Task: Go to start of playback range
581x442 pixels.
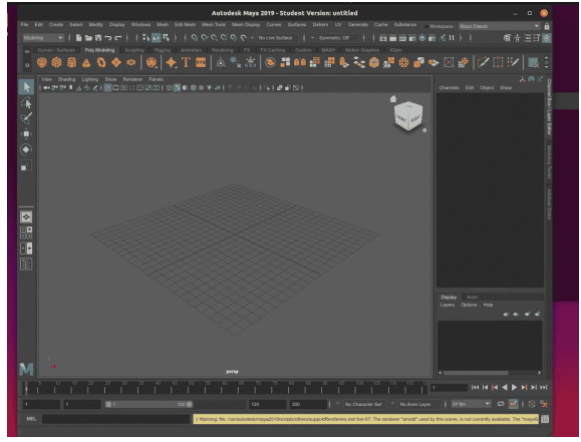Action: 475,388
